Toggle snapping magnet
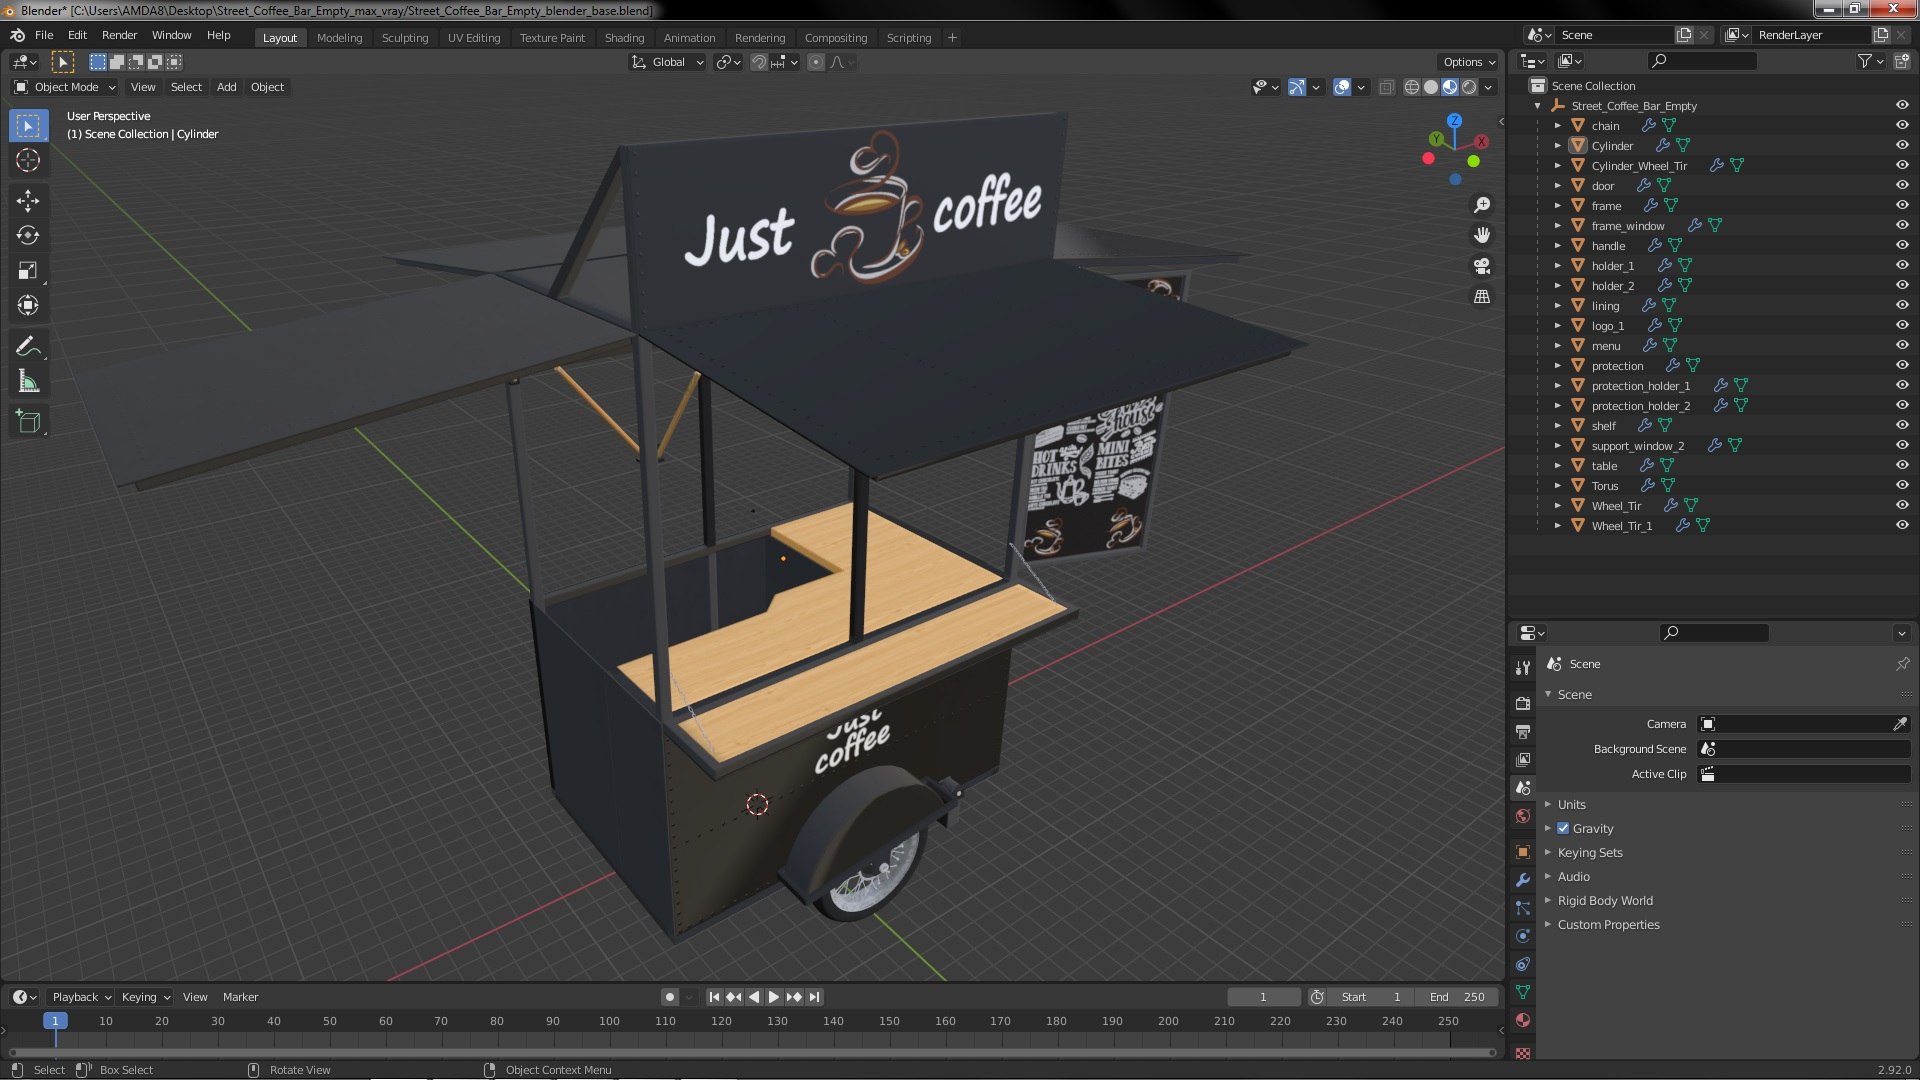The width and height of the screenshot is (1920, 1080). 759,62
